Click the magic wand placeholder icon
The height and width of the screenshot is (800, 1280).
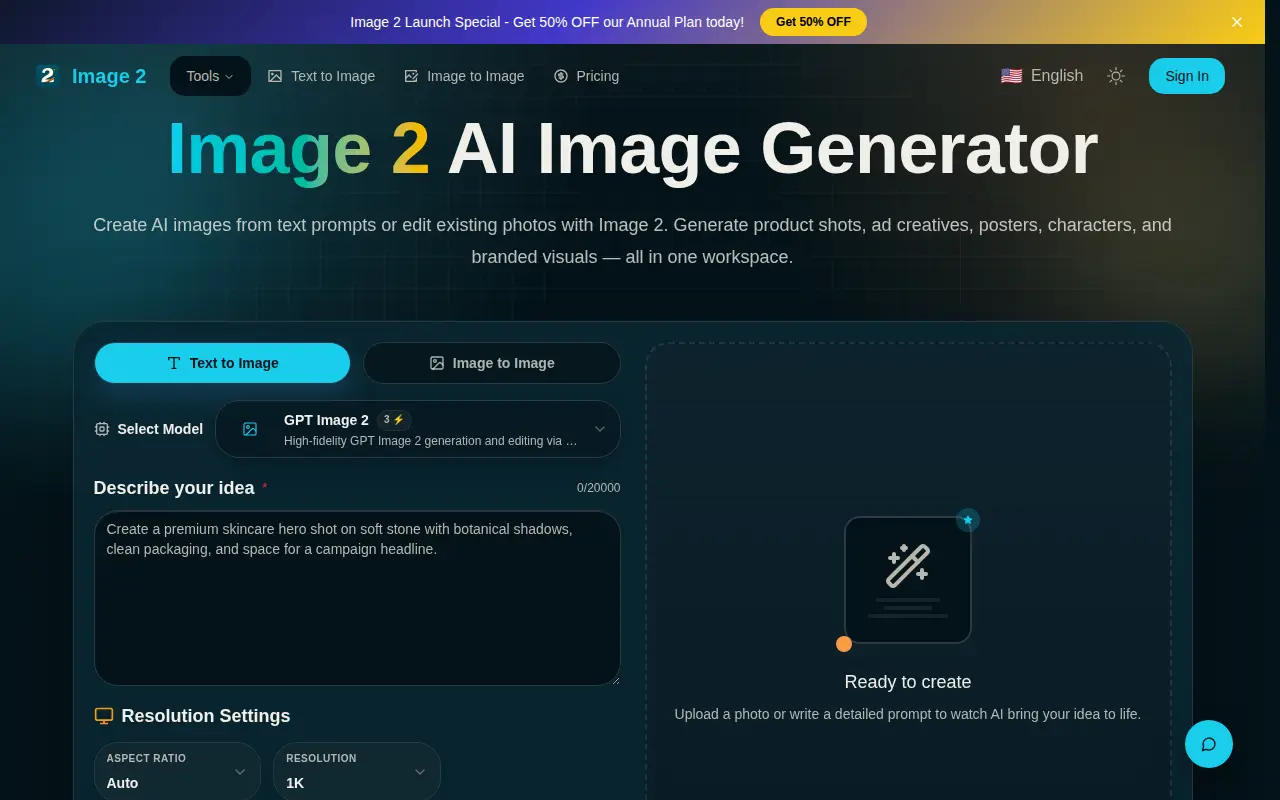908,566
